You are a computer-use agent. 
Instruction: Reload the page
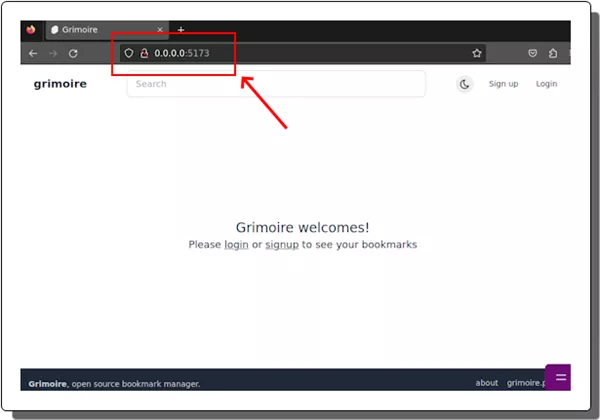click(x=73, y=53)
